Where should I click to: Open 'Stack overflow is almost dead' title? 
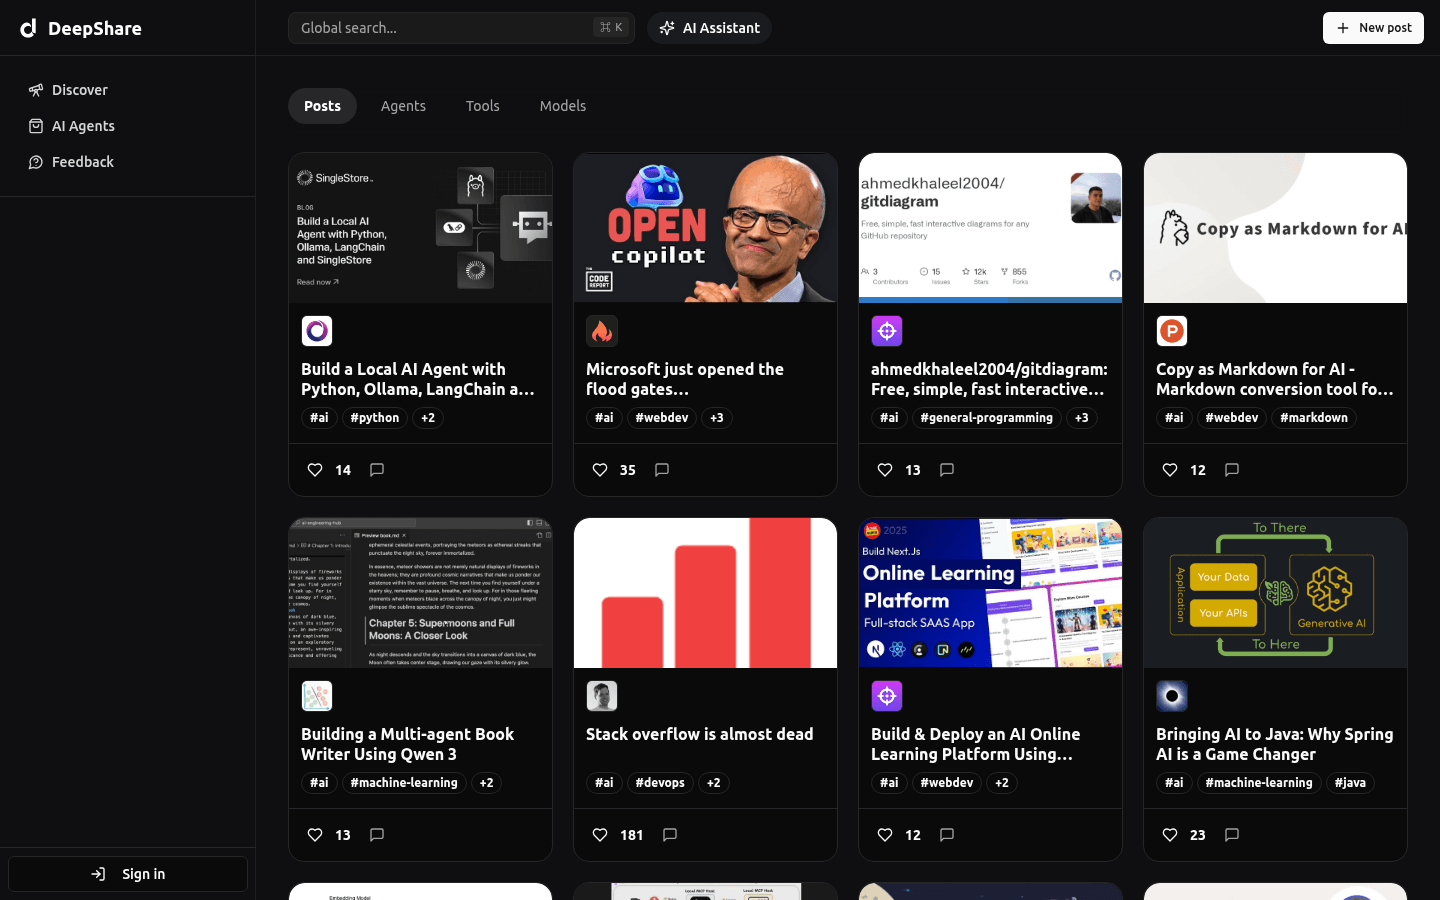coord(700,734)
